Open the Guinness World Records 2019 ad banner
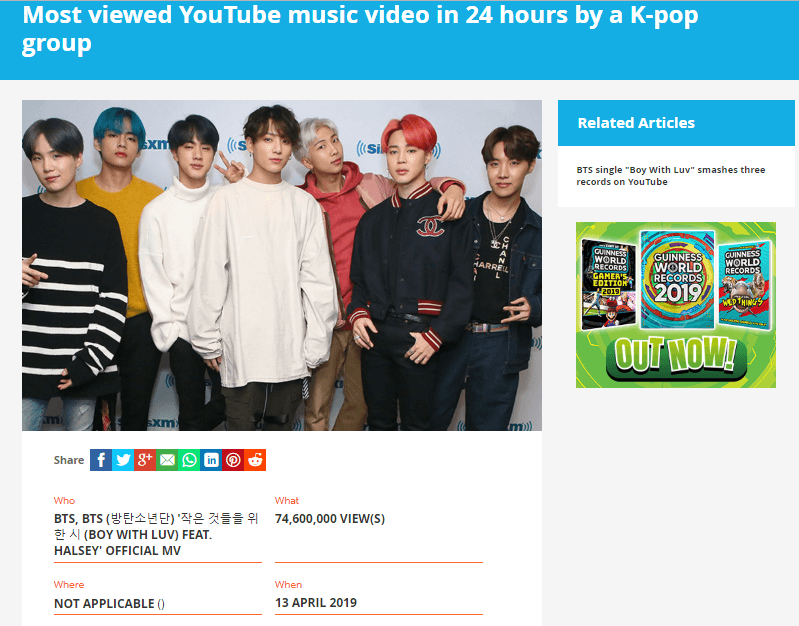Viewport: 799px width, 626px height. 676,305
